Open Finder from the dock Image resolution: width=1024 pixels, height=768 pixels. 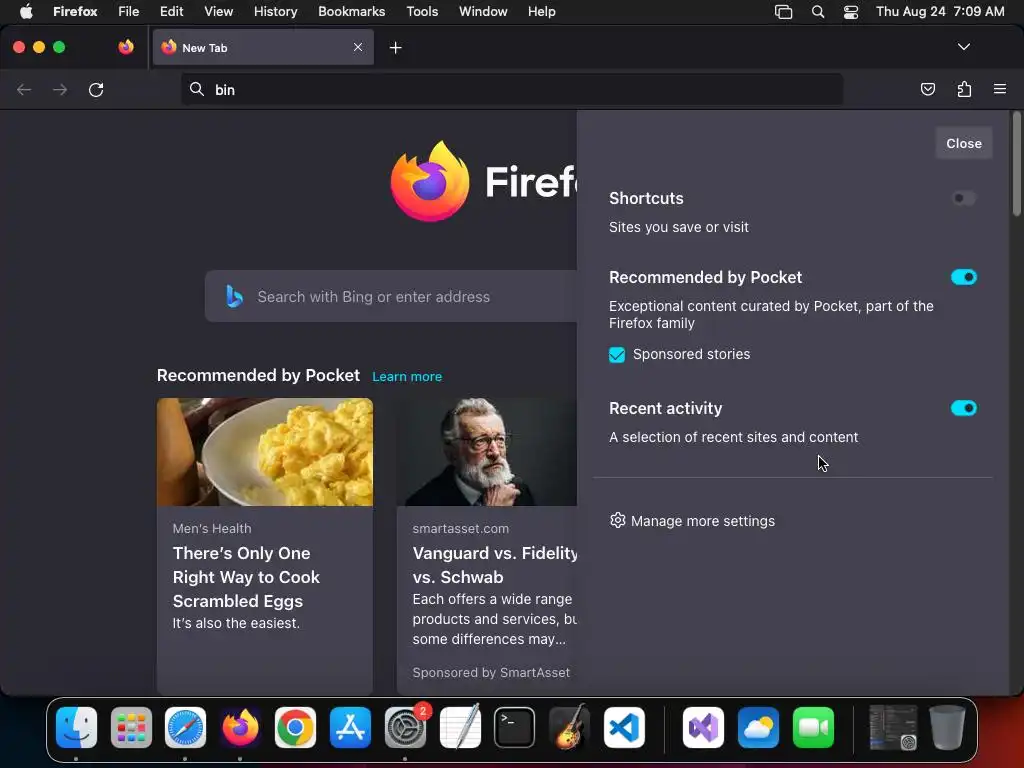point(76,727)
